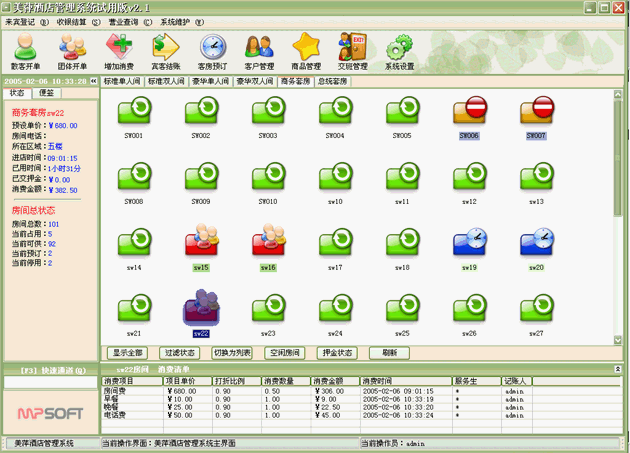Select occupied room sw15

point(203,243)
